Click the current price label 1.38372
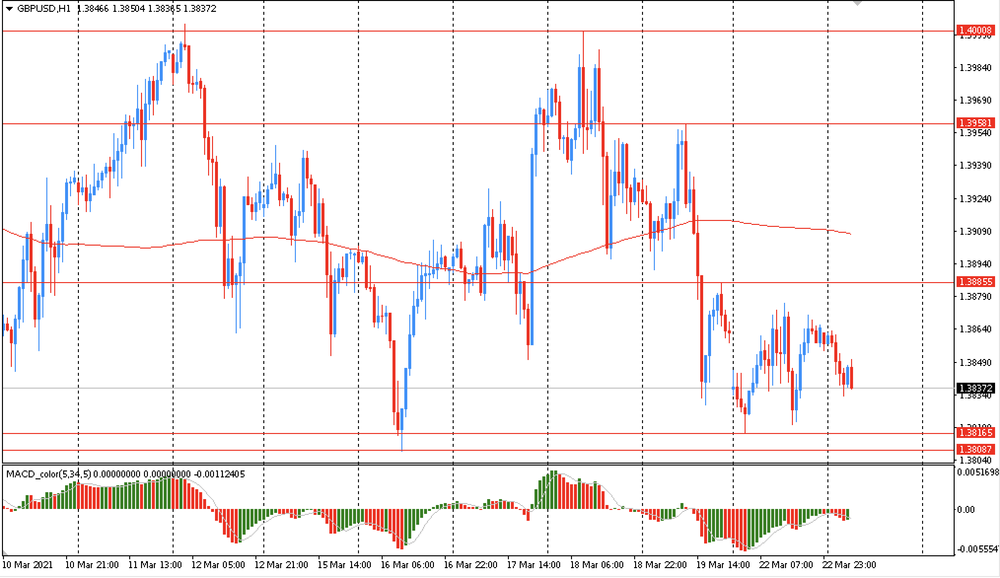The width and height of the screenshot is (1000, 578). click(976, 388)
